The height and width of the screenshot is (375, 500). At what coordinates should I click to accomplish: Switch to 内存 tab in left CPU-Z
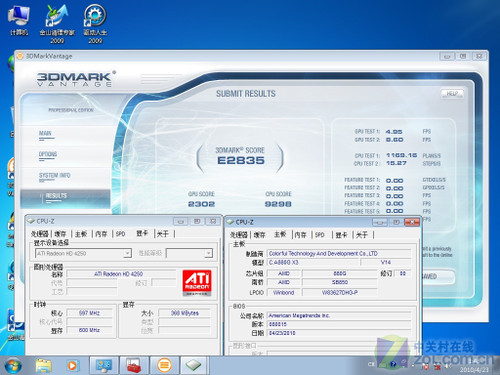click(101, 234)
